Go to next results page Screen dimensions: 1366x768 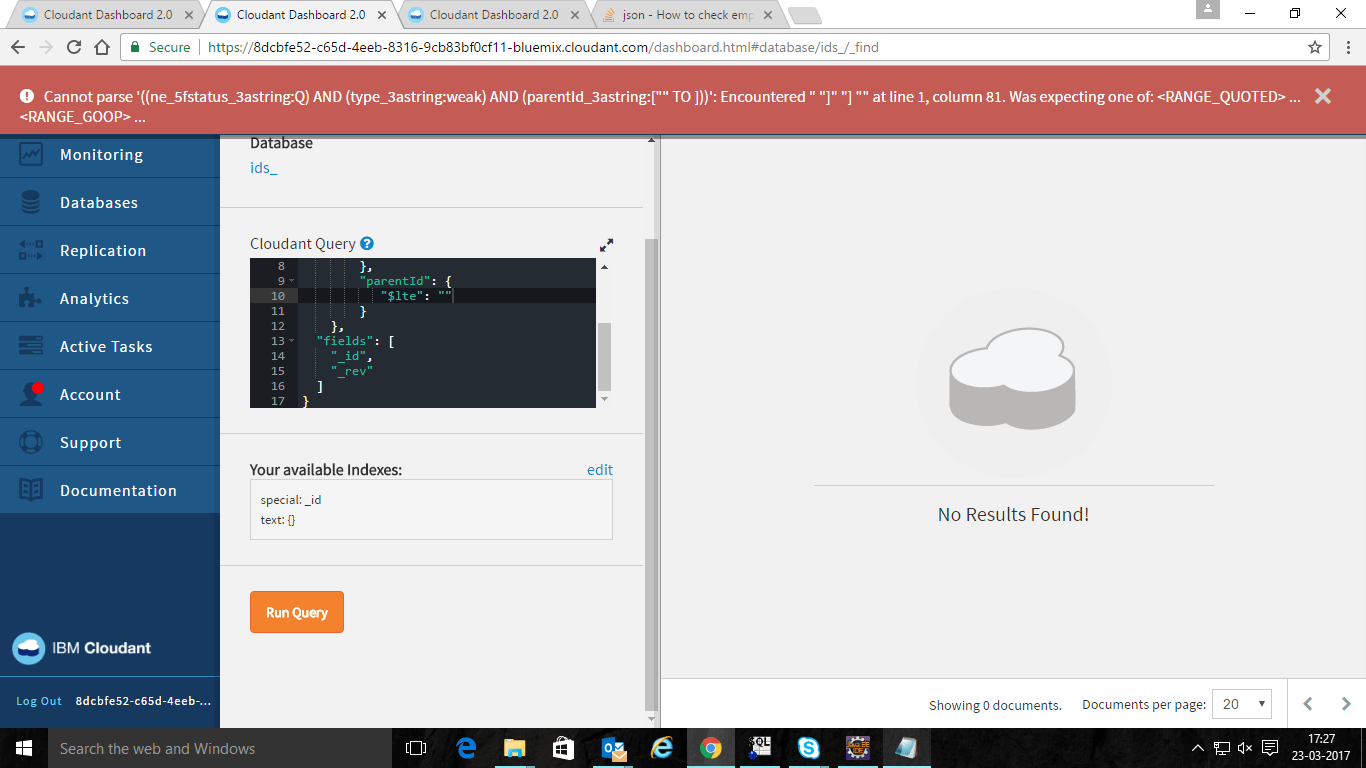[1346, 704]
